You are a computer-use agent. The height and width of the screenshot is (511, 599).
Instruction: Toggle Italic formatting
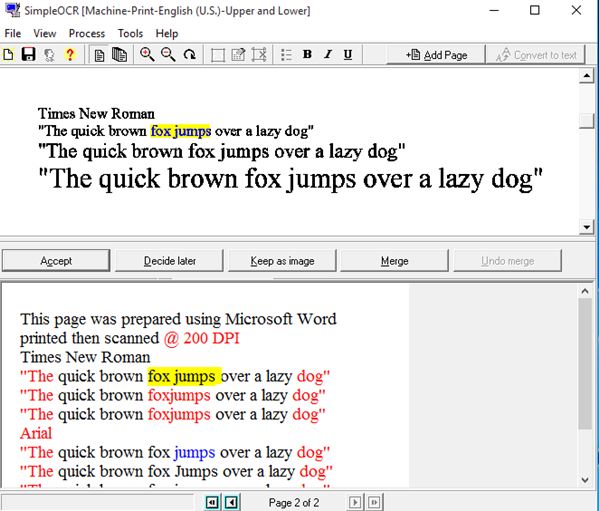click(328, 55)
